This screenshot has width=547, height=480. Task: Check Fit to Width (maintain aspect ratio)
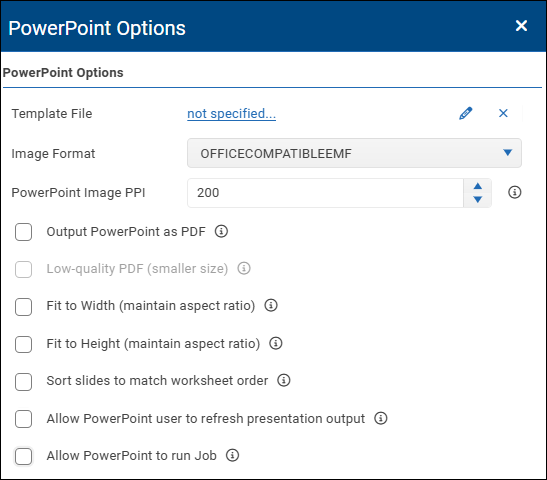point(23,307)
